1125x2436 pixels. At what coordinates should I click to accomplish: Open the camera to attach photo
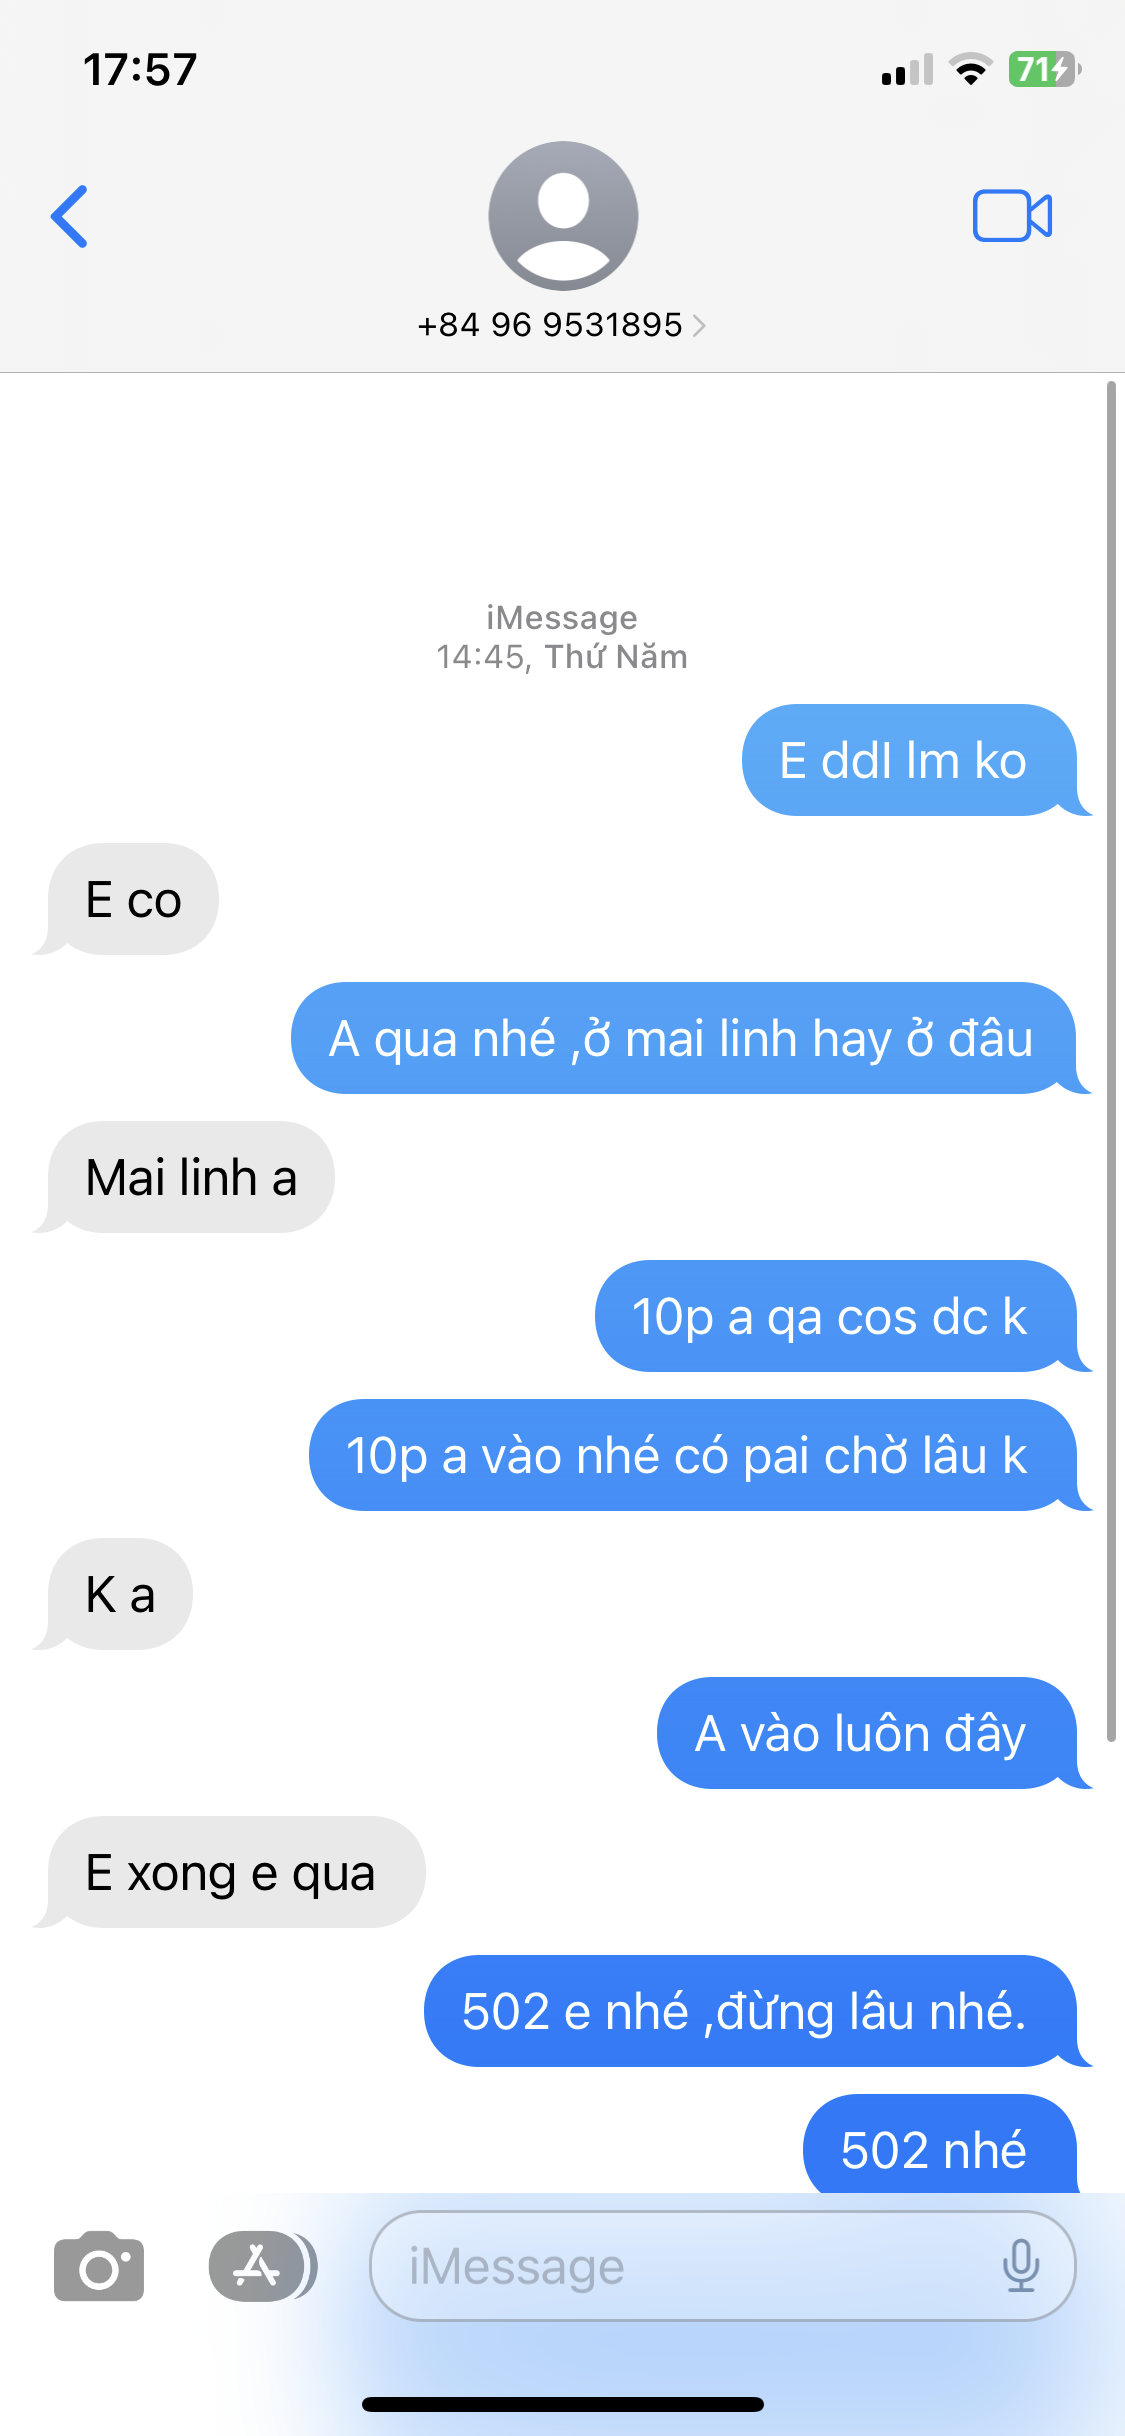pos(99,2266)
